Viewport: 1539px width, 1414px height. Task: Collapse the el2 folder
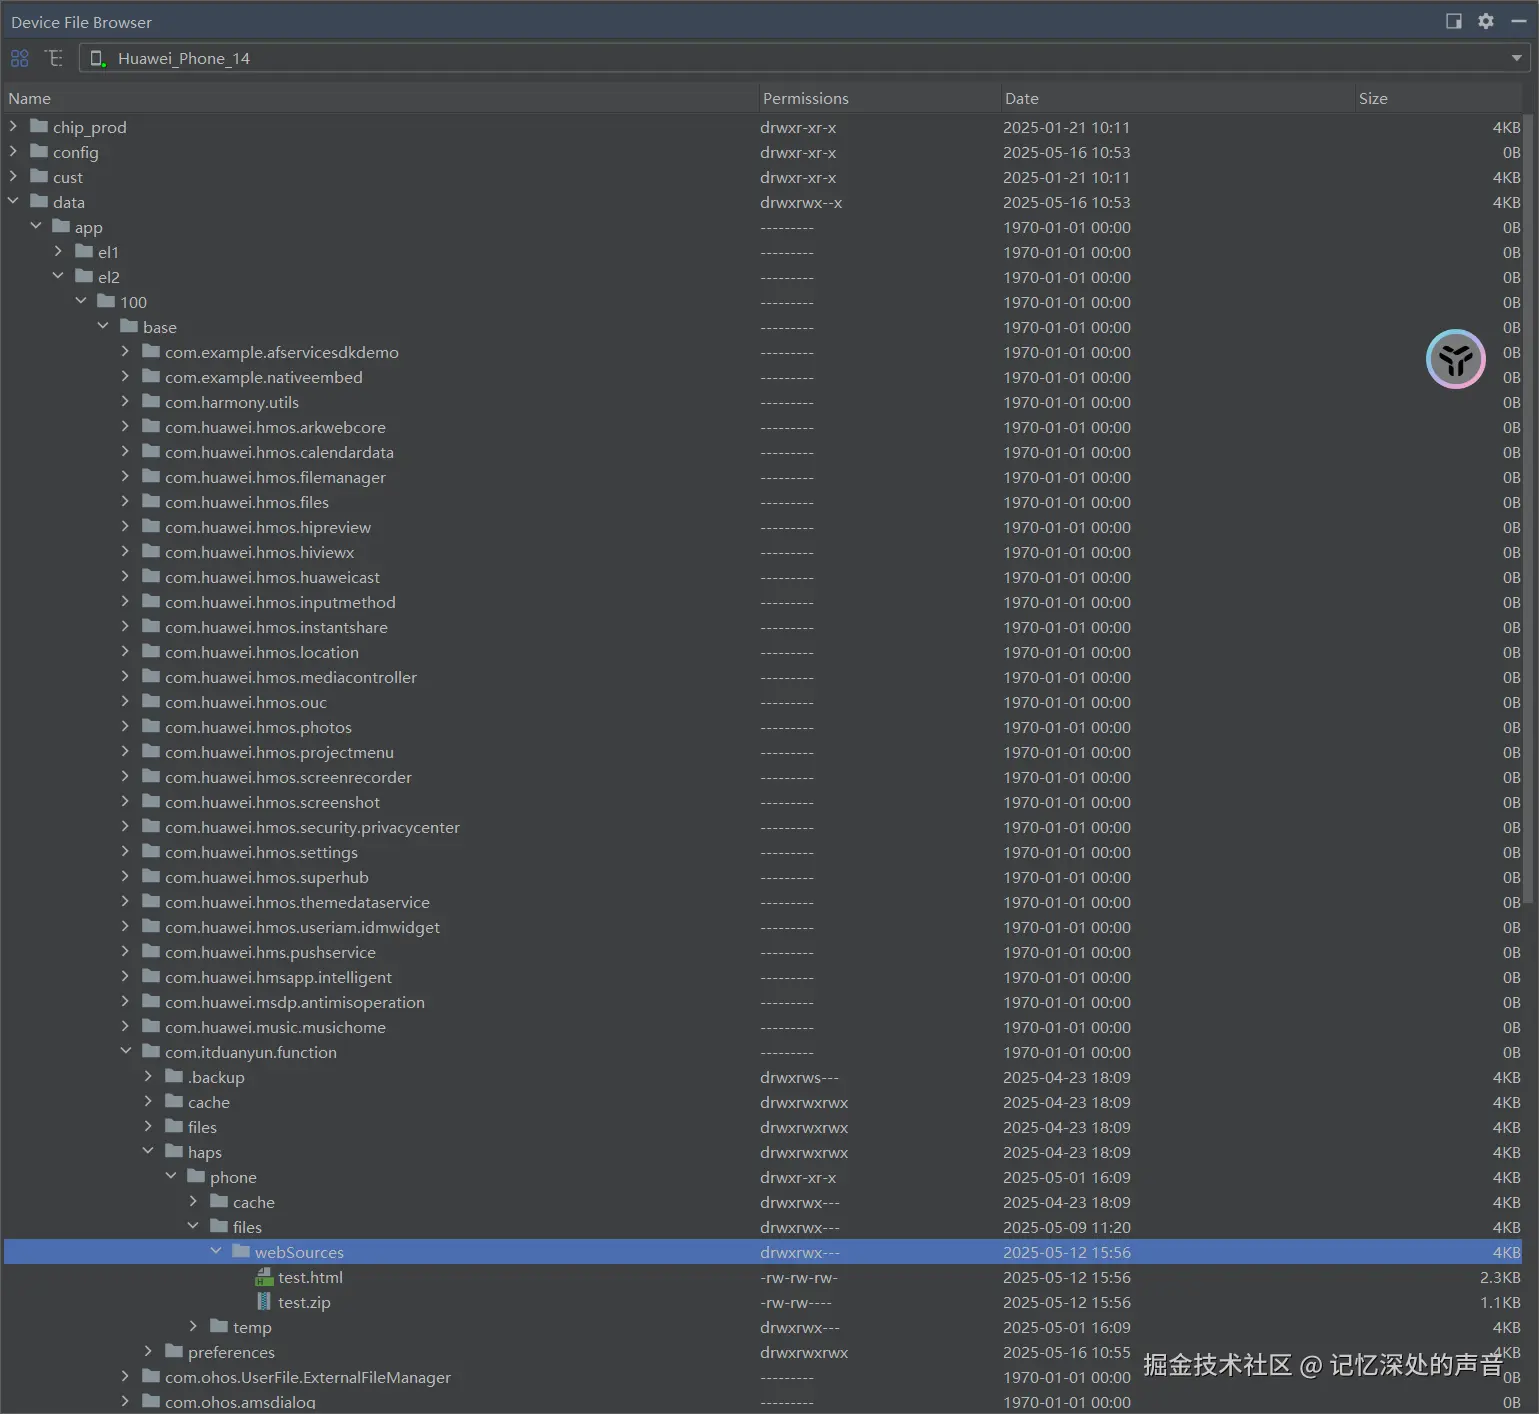coord(58,276)
